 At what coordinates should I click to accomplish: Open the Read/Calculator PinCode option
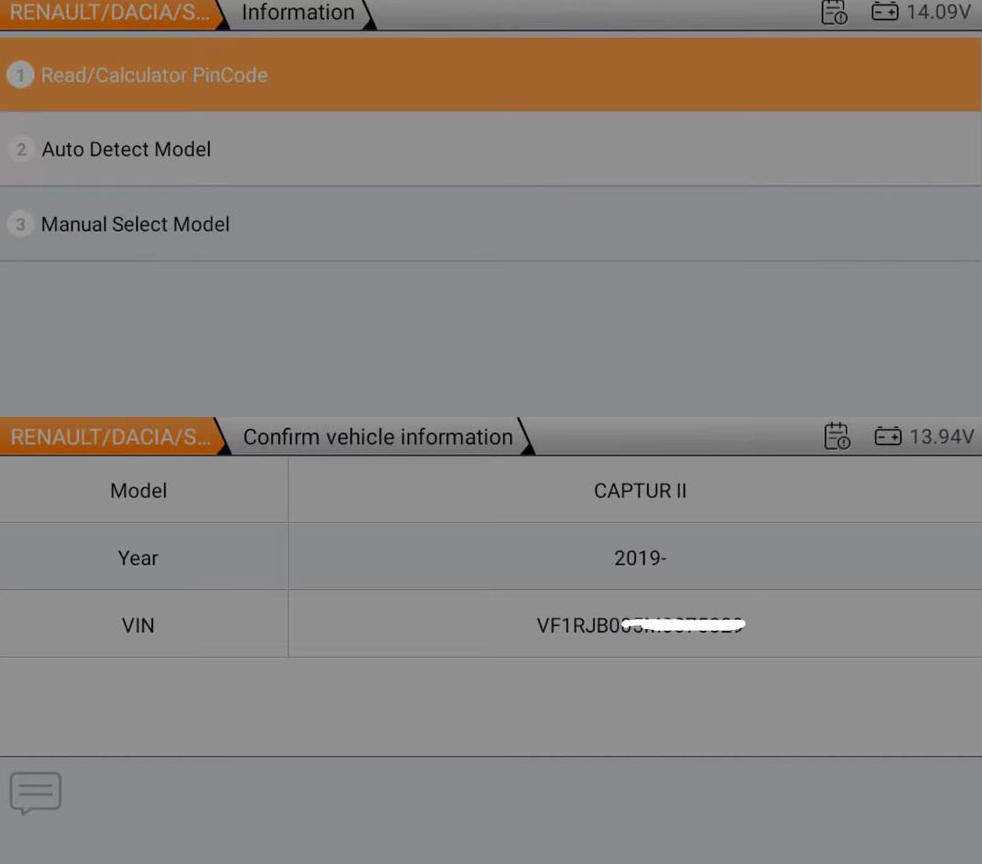490,75
